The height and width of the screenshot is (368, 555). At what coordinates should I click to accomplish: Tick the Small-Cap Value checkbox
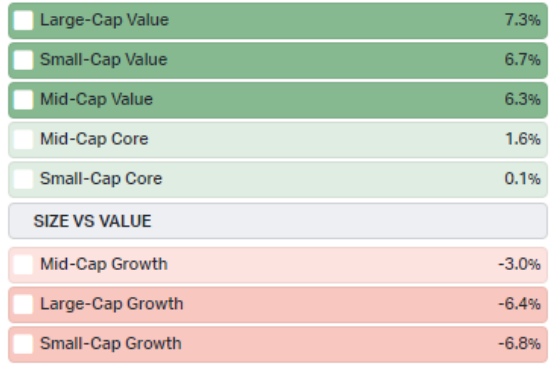[x=23, y=60]
